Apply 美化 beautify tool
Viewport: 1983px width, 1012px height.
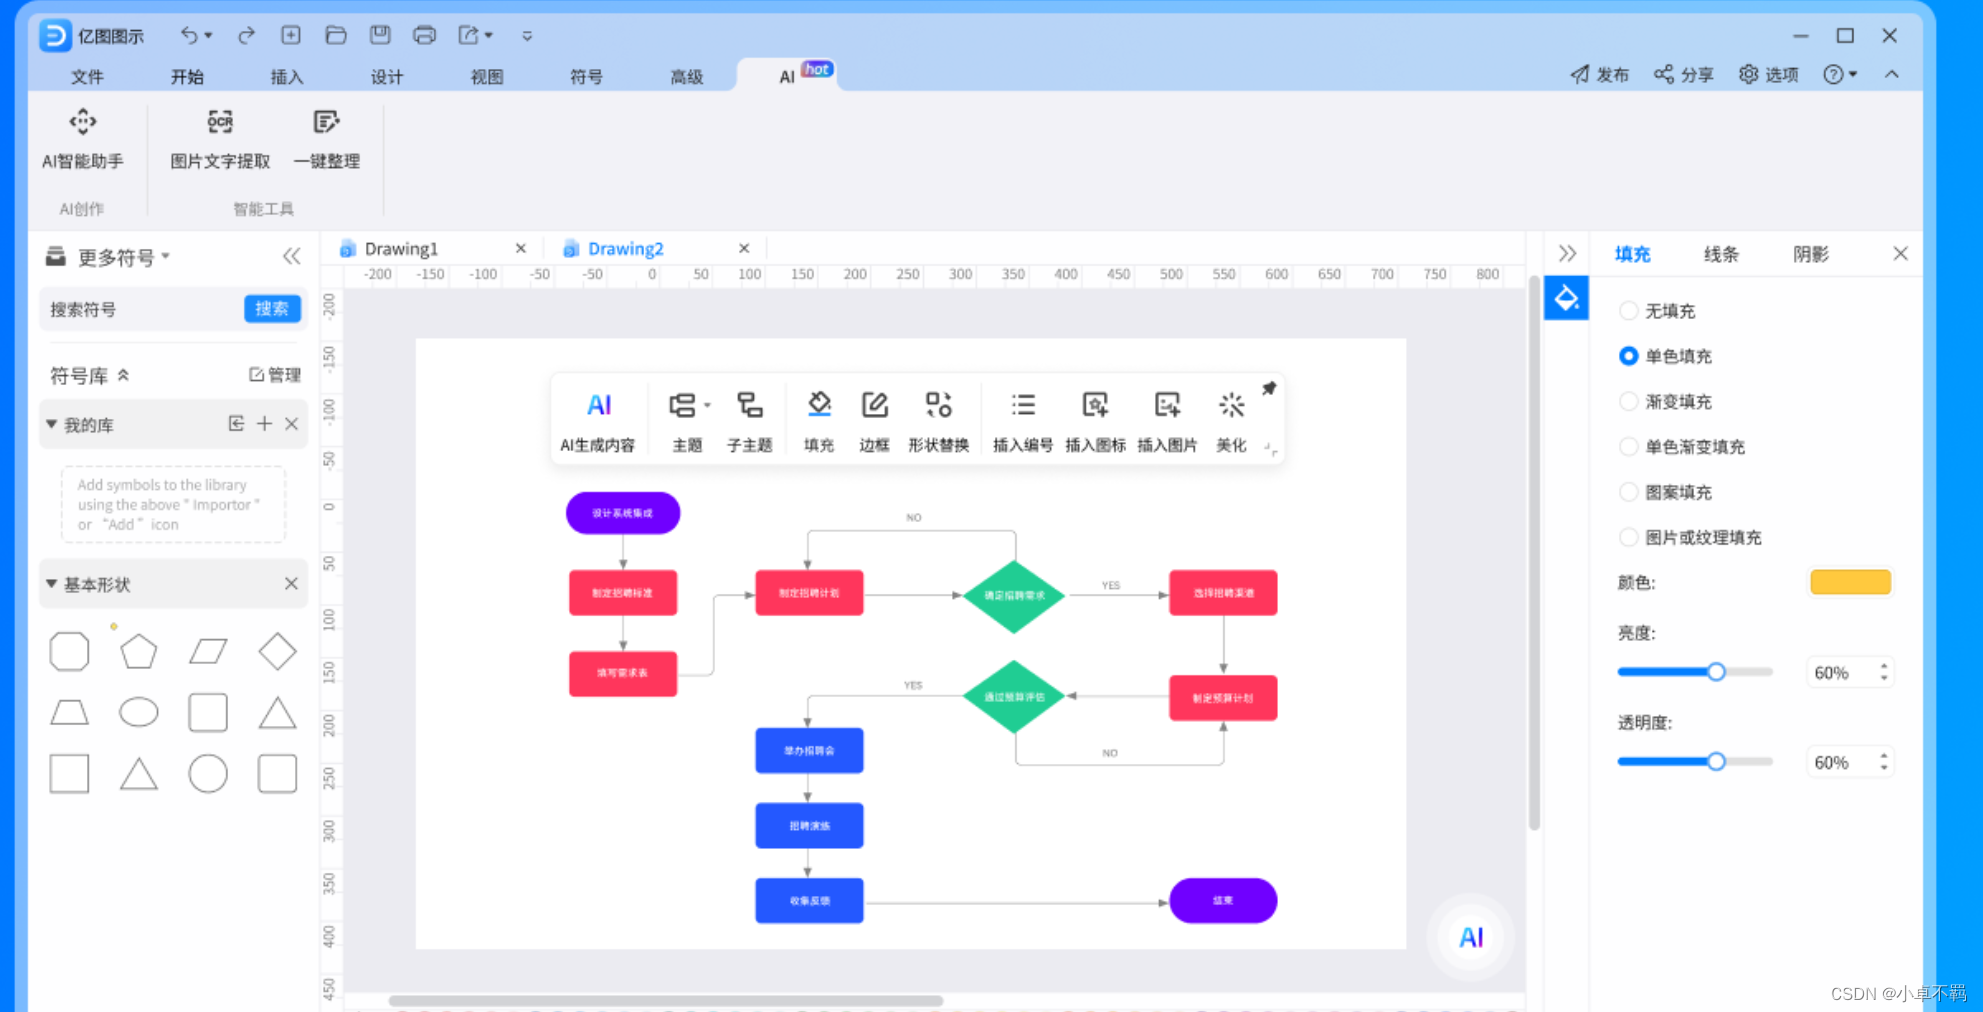(1231, 422)
